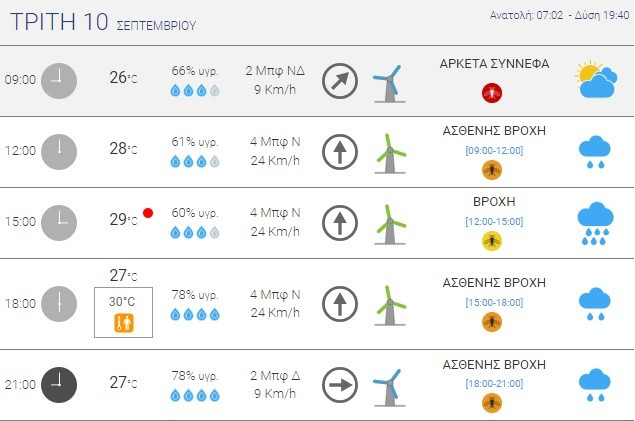The width and height of the screenshot is (635, 421).
Task: Click the dark night clock at 21:00
Action: (x=59, y=384)
